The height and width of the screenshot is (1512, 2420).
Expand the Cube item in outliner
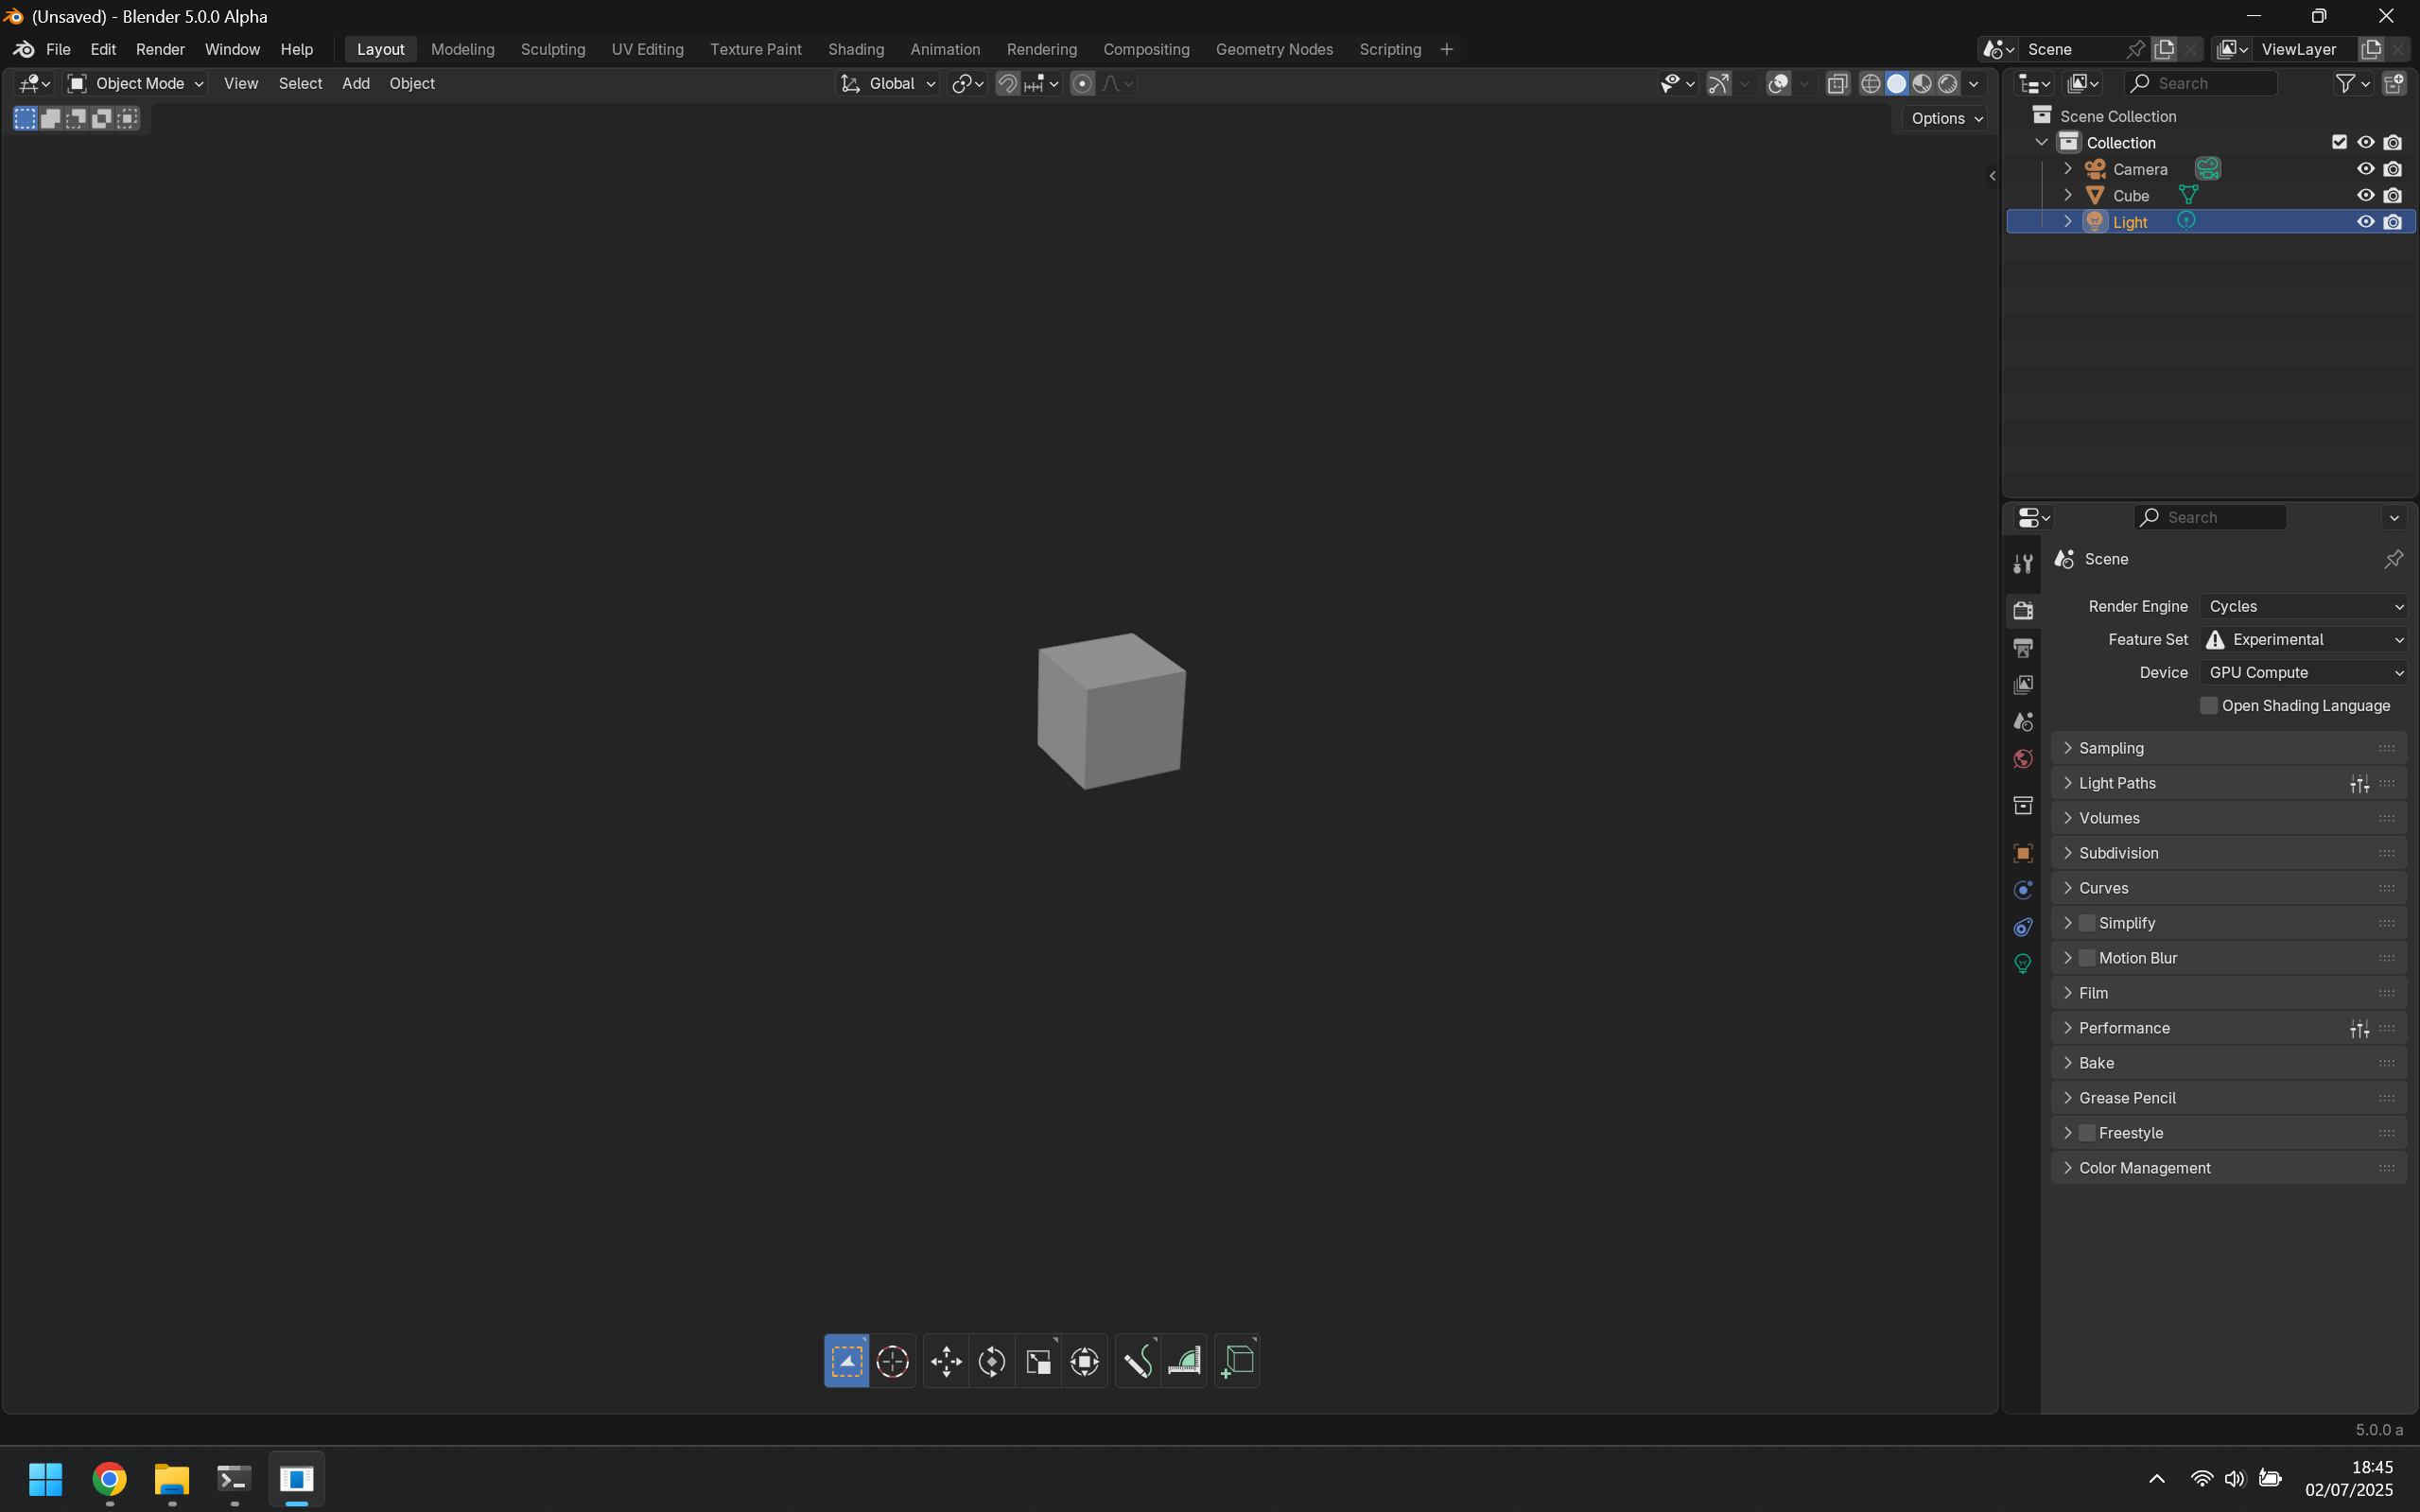point(2068,196)
